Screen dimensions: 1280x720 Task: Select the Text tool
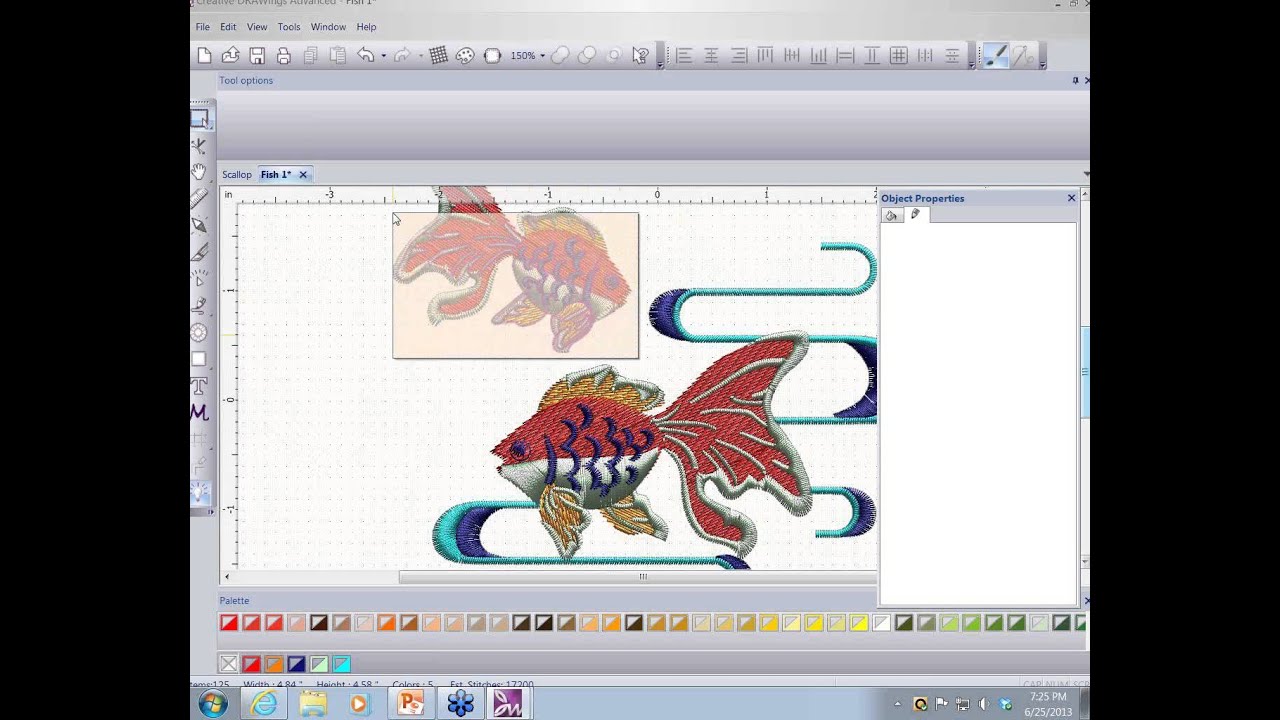click(x=199, y=386)
